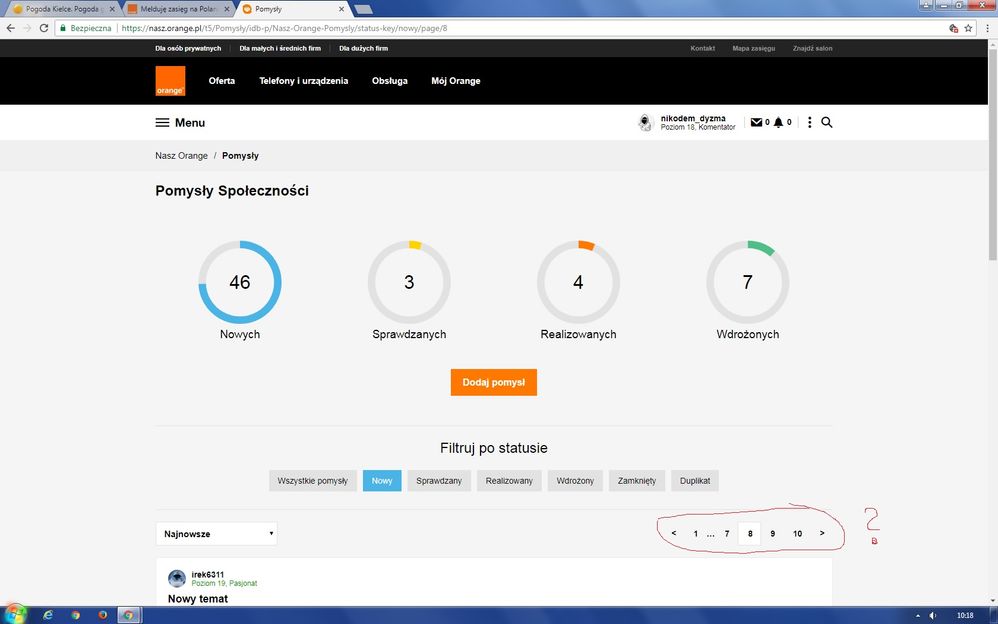Filter by Wdrożony status
The image size is (998, 624).
[575, 481]
